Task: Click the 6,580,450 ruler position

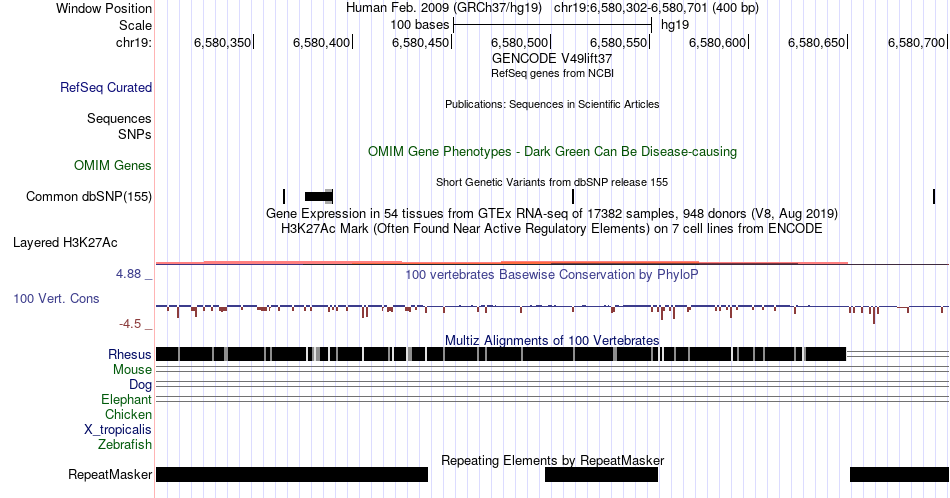Action: point(420,42)
